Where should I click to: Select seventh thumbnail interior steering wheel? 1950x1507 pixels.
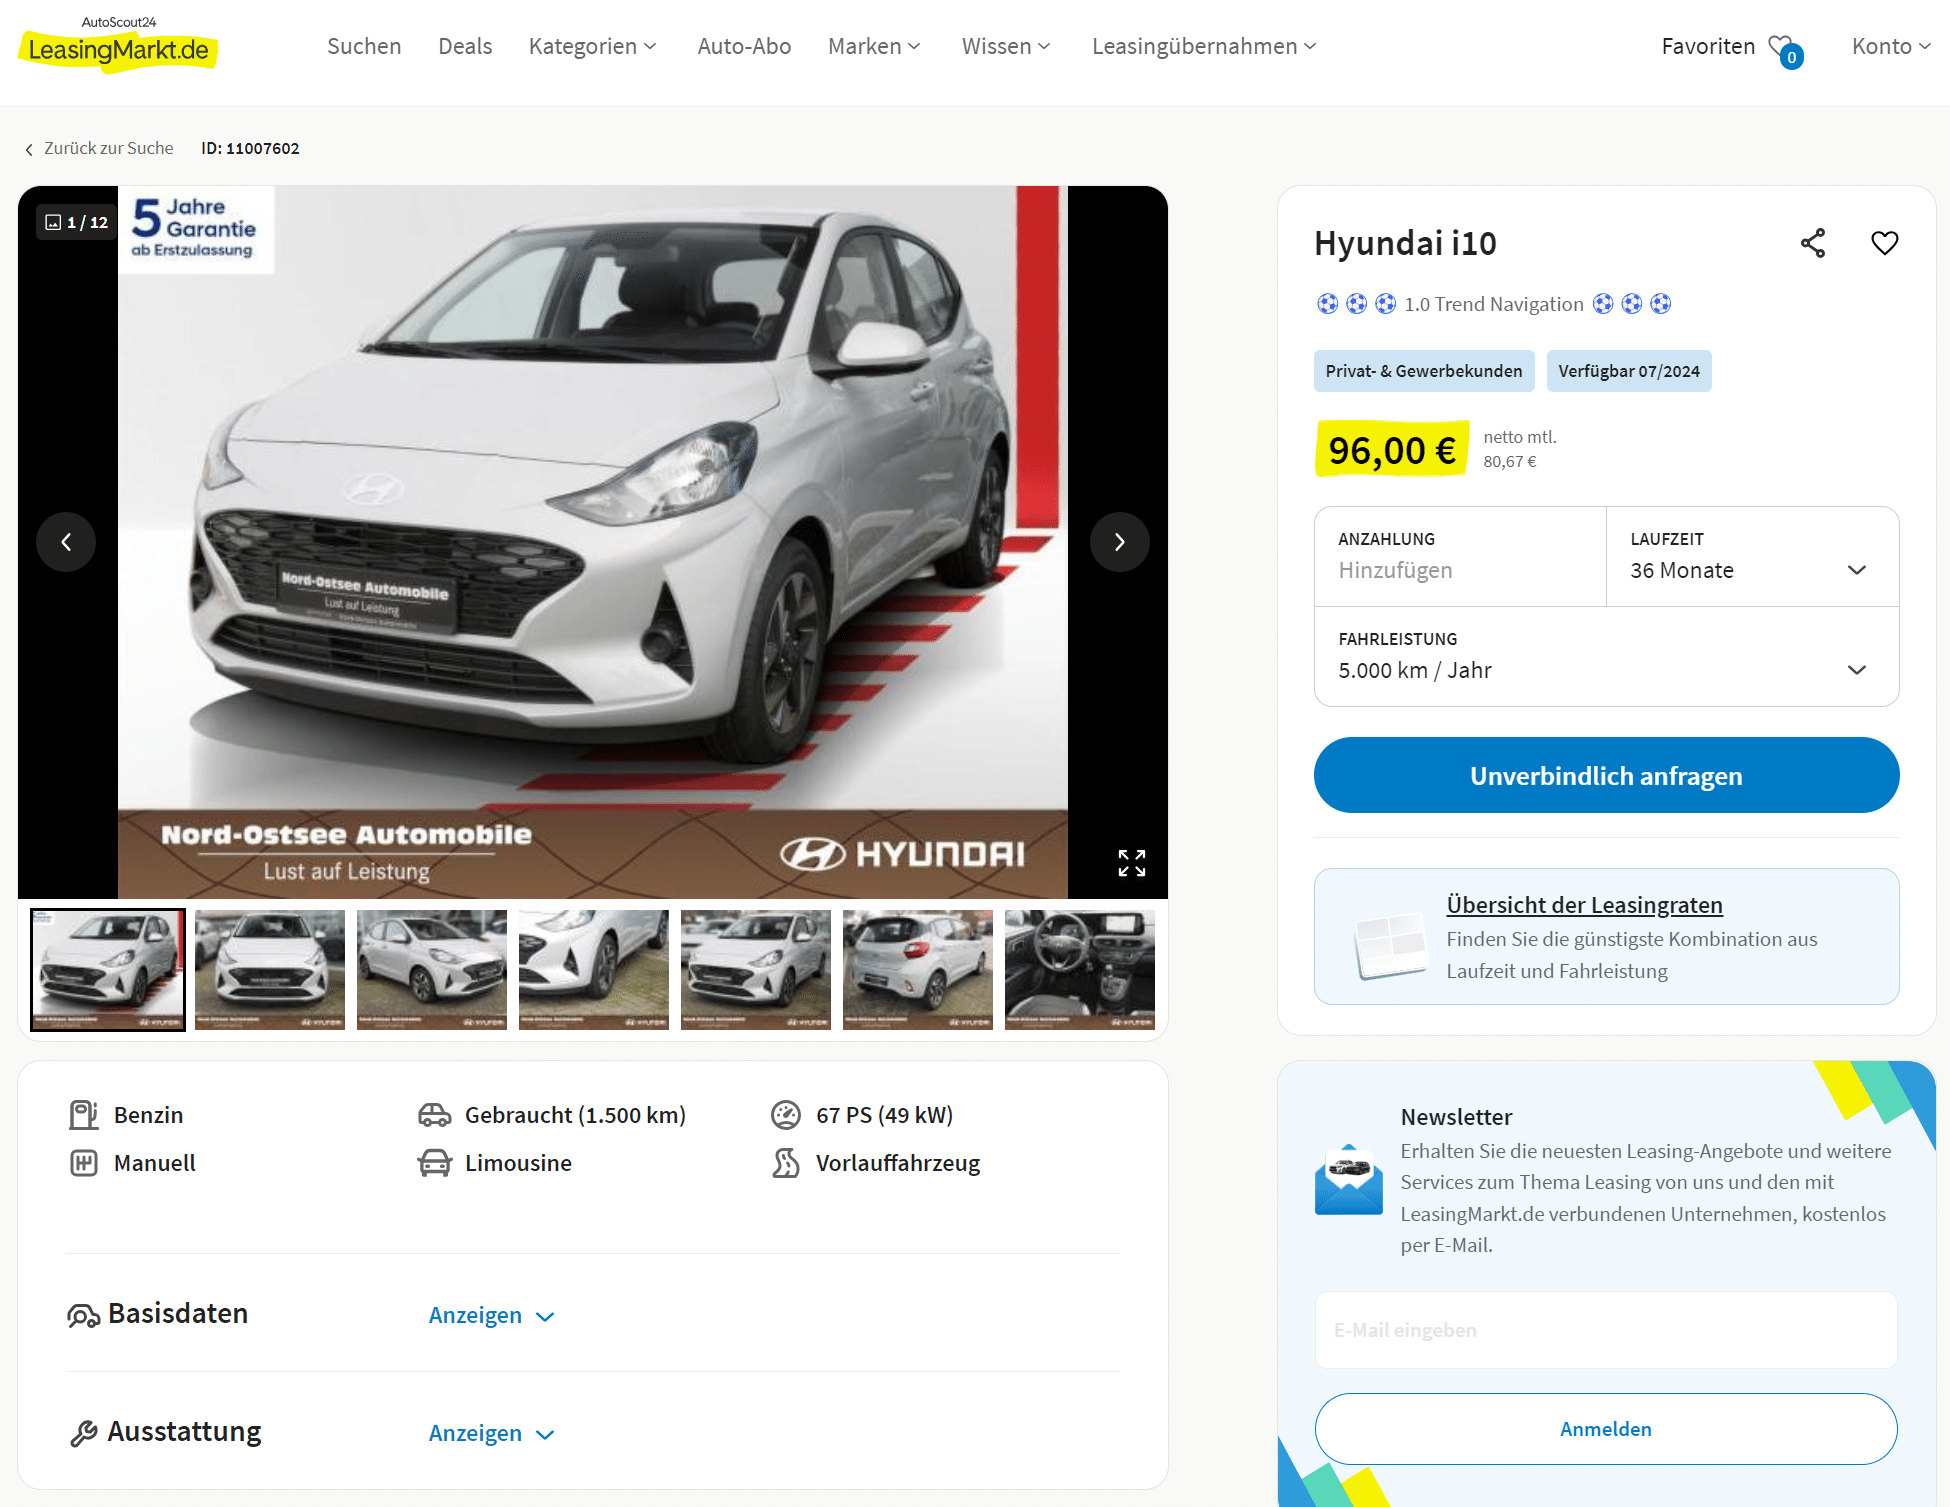(1080, 969)
